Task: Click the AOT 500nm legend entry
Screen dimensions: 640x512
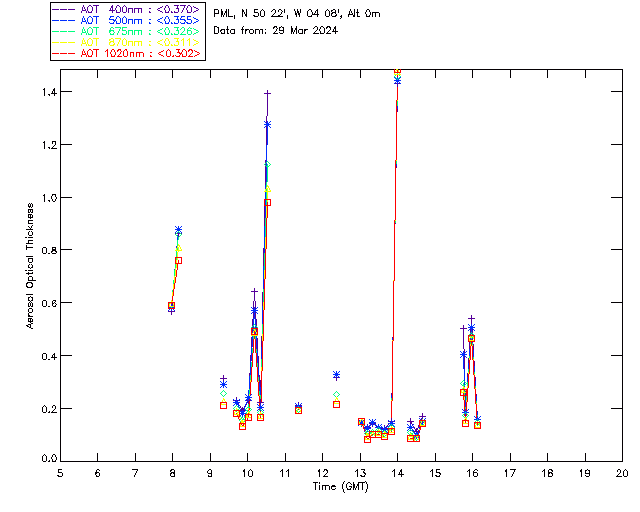Action: [x=126, y=20]
